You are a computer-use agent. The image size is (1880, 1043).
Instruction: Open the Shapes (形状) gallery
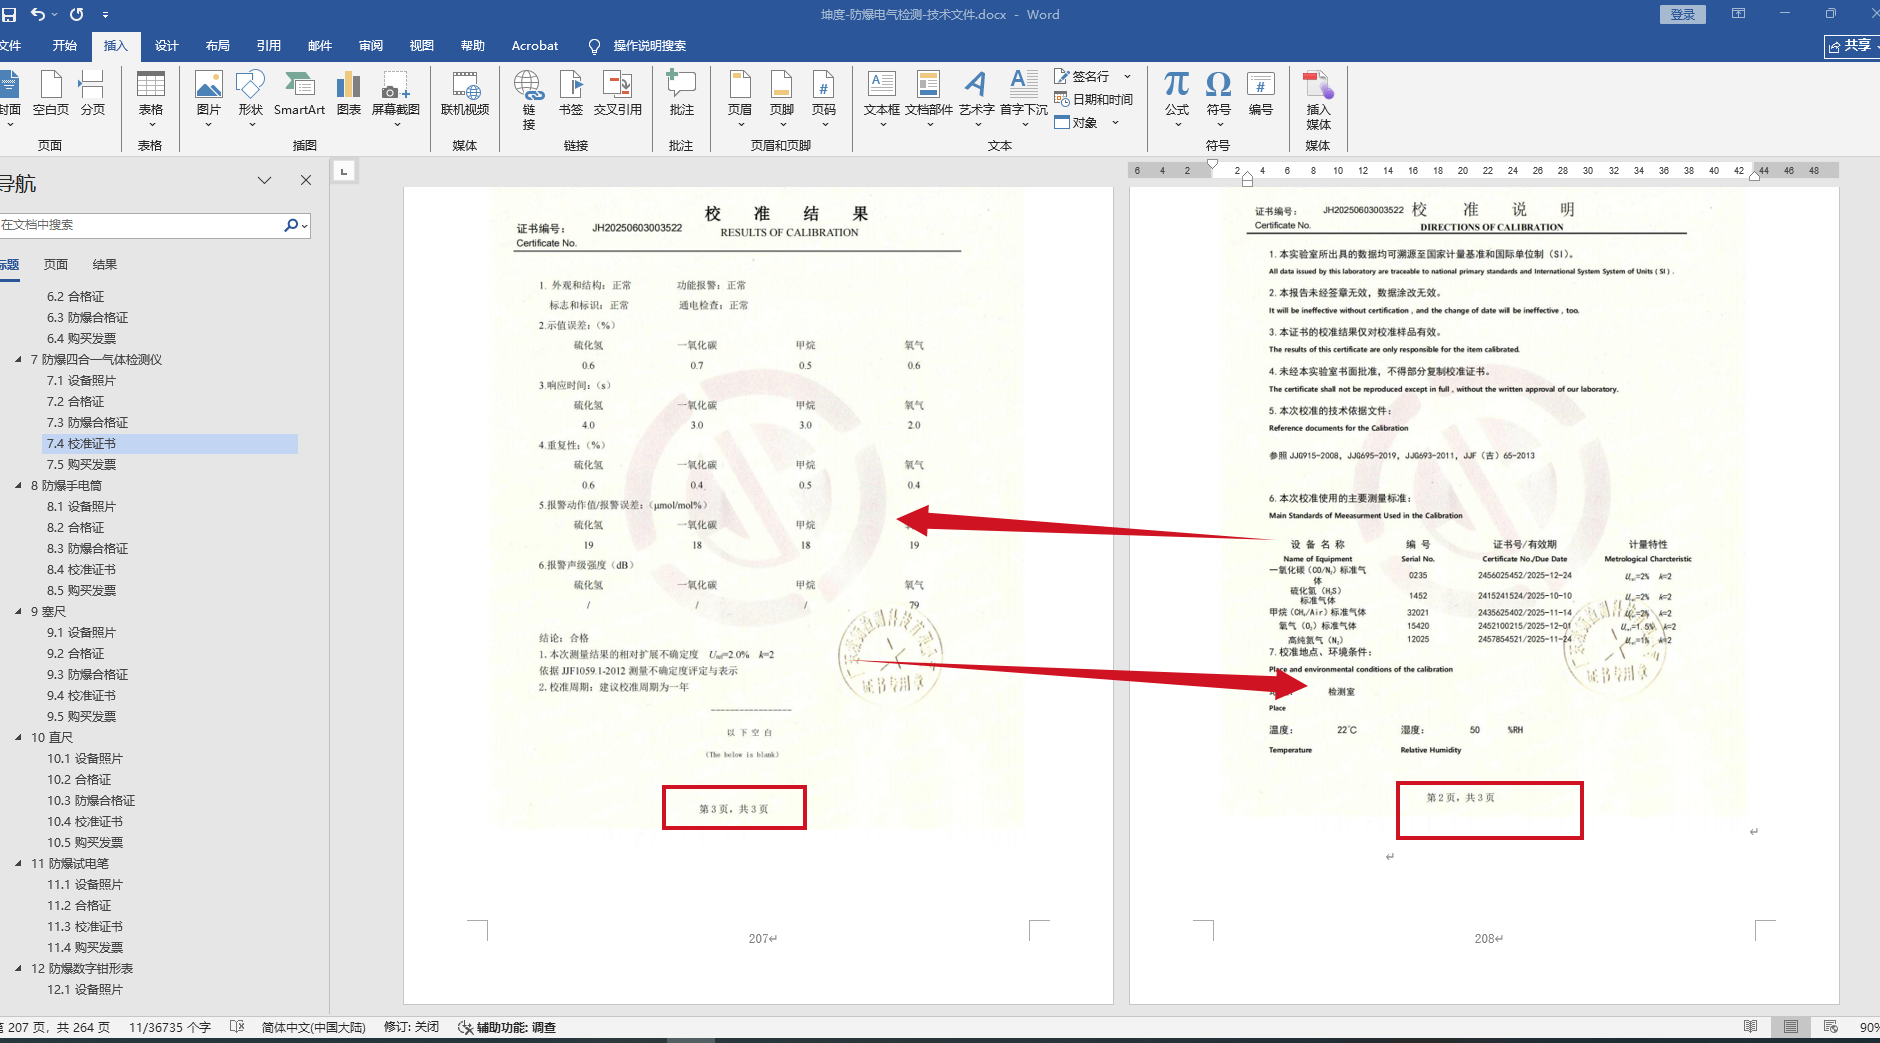coord(250,98)
